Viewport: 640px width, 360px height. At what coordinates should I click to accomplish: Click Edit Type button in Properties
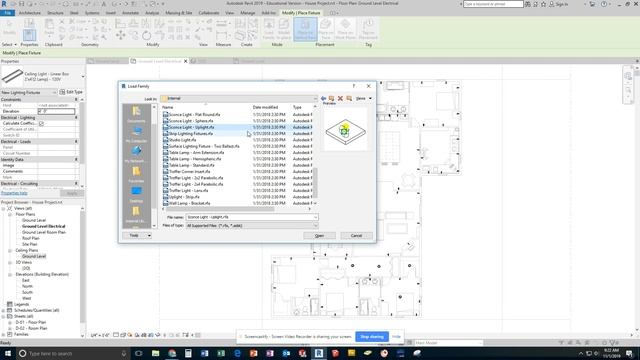tap(71, 92)
